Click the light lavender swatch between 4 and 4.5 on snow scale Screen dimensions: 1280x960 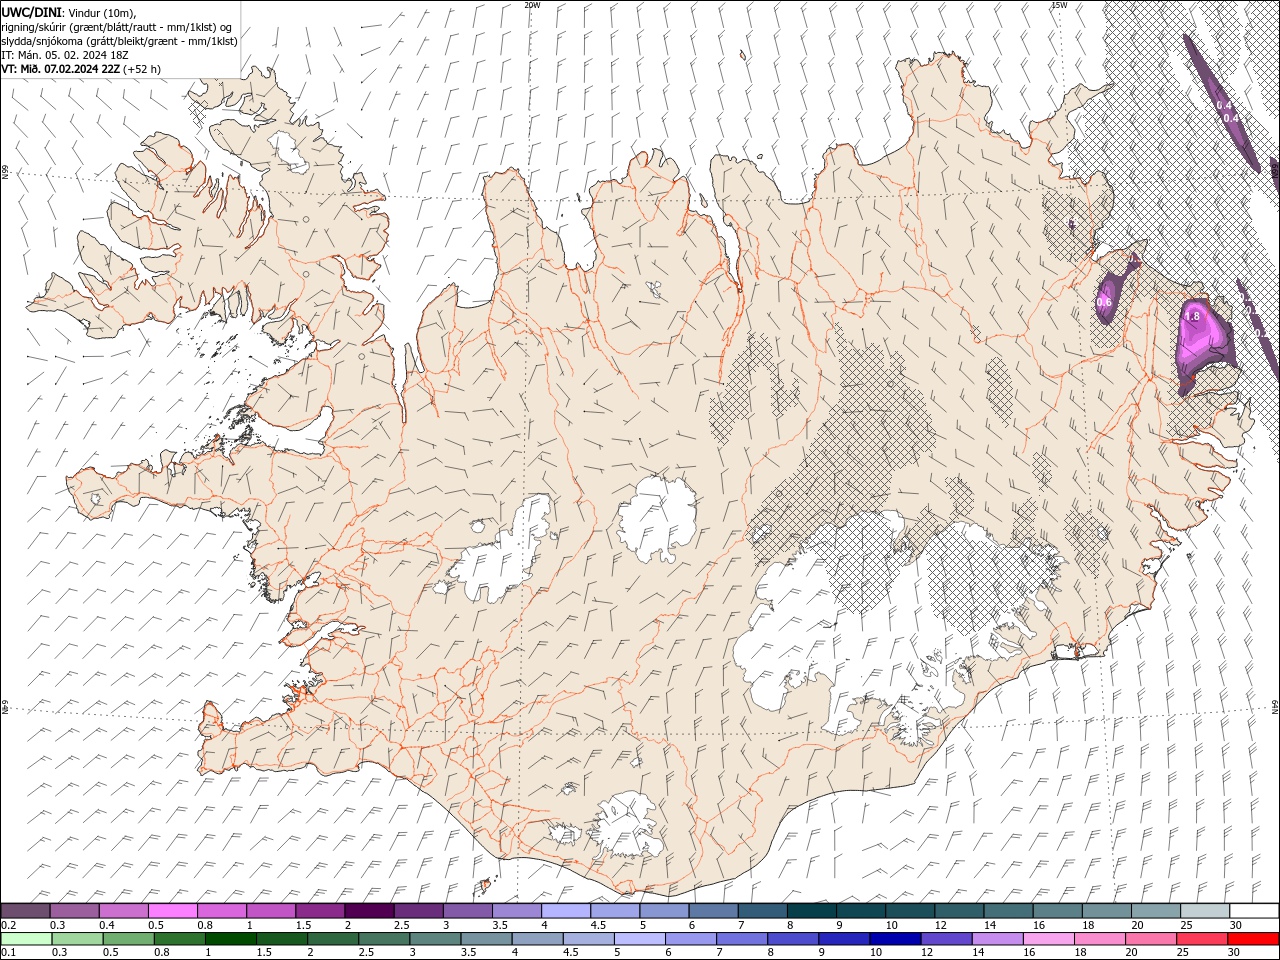(565, 911)
